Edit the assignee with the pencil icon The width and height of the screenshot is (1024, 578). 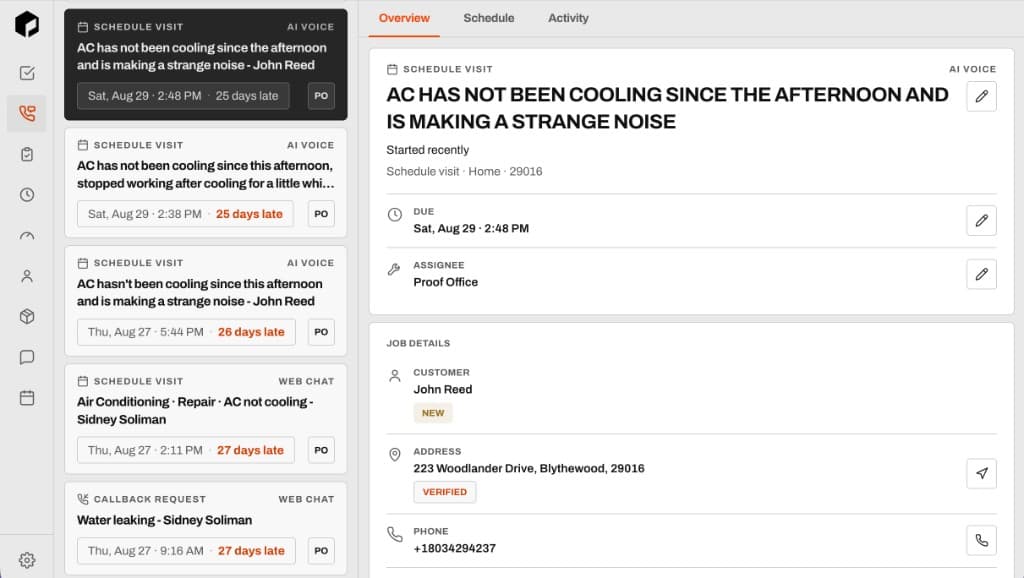pos(981,274)
